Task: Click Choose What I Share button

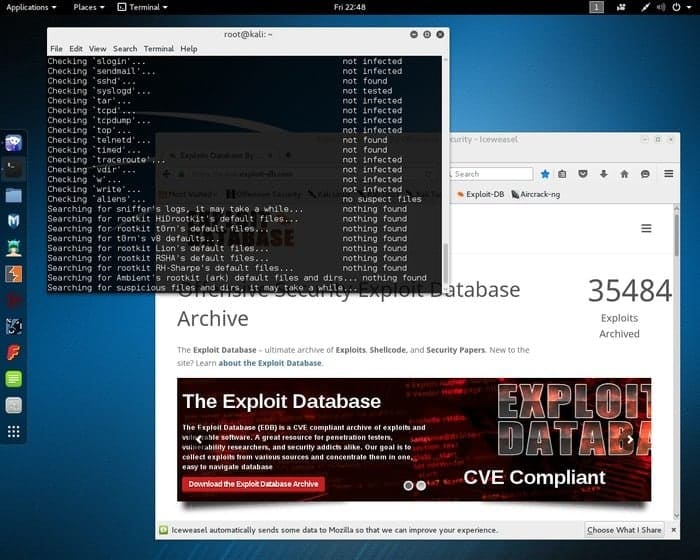Action: coord(624,530)
